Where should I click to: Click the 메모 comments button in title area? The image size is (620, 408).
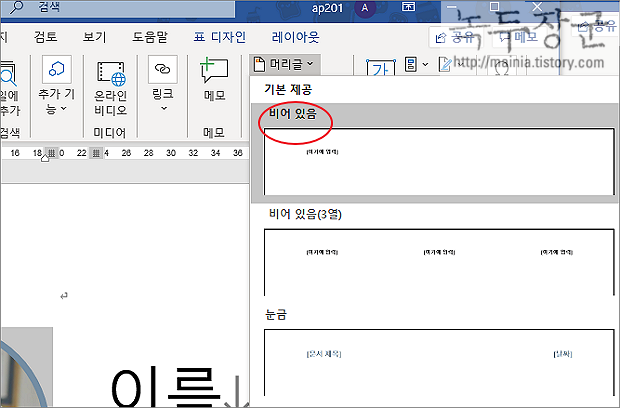[519, 37]
